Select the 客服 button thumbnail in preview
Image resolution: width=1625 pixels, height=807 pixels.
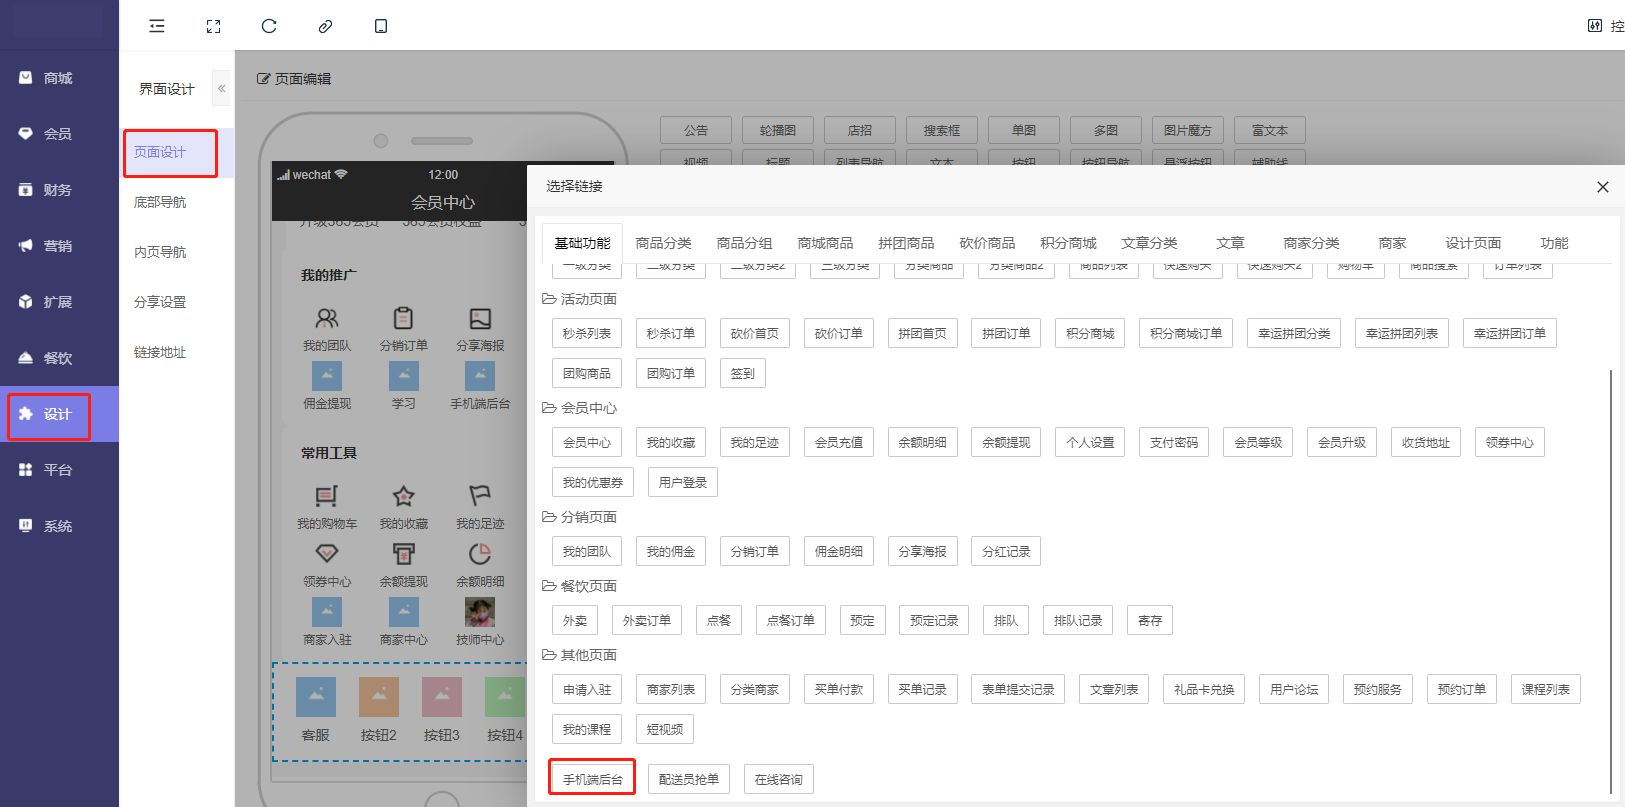point(316,697)
